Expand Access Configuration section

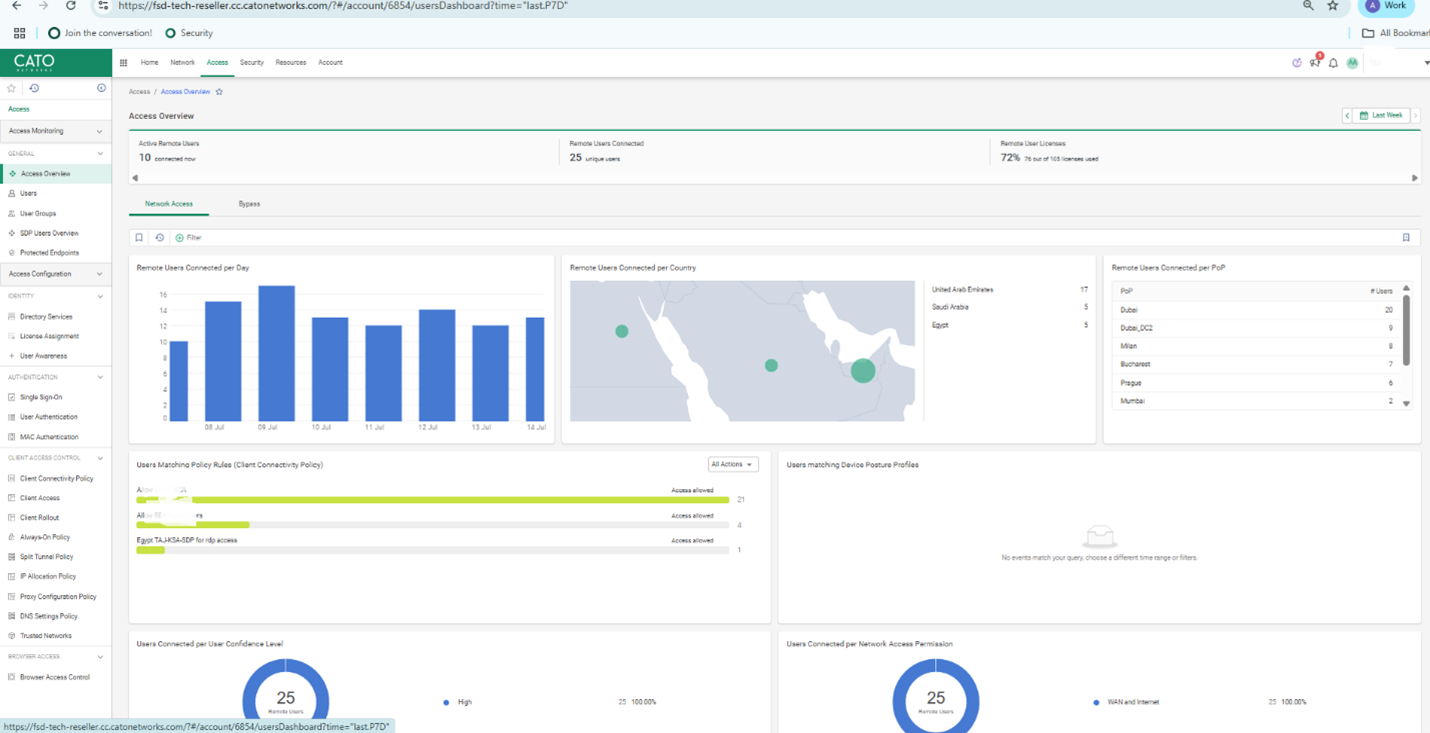pyautogui.click(x=56, y=274)
